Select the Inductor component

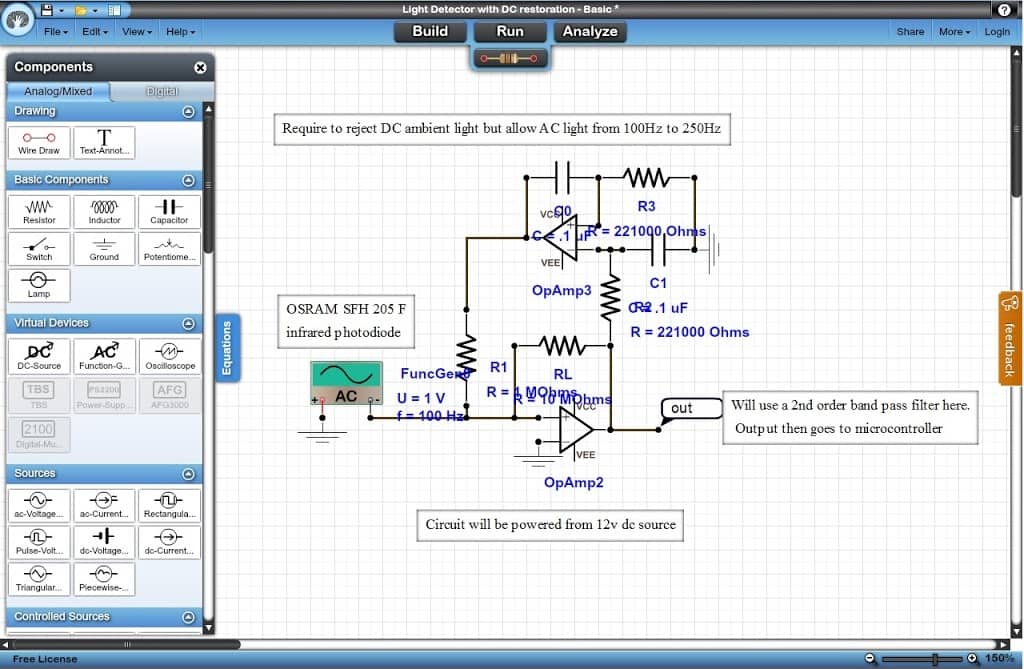(104, 211)
